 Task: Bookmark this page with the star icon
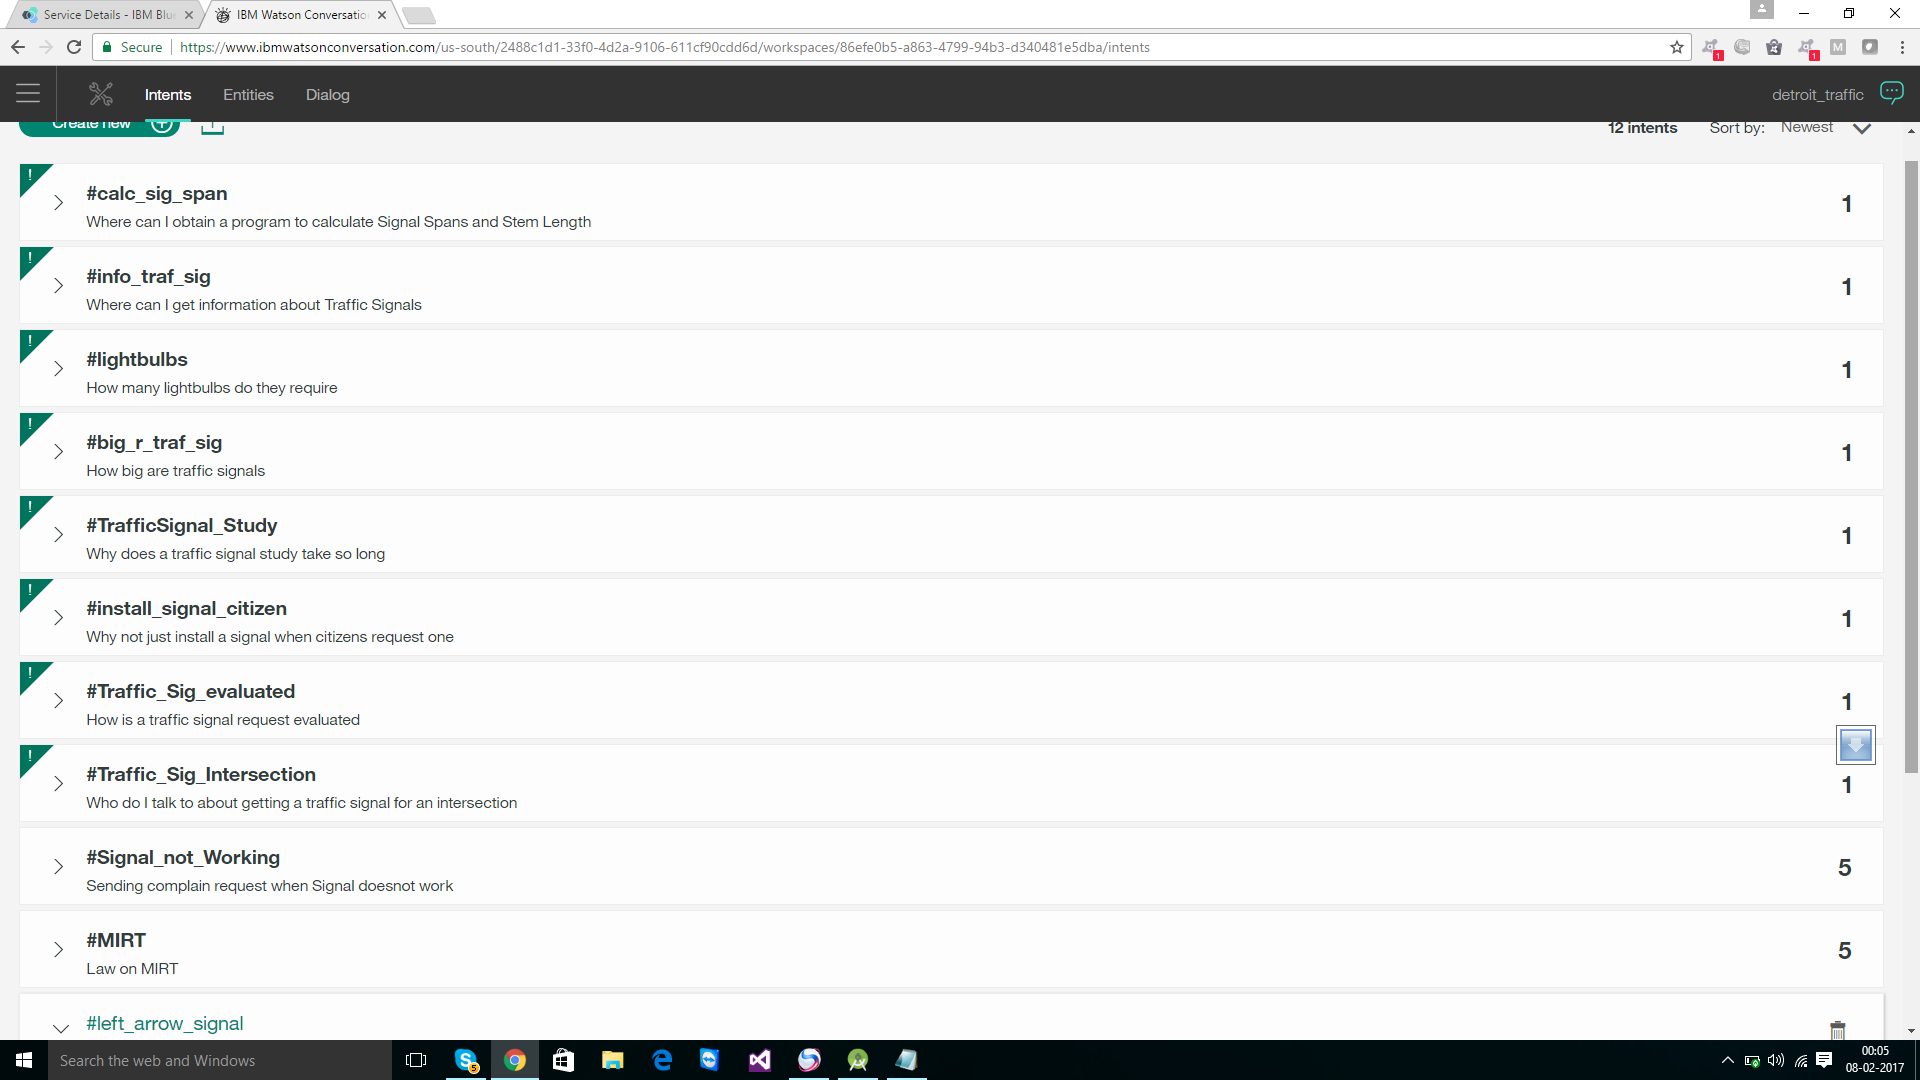pyautogui.click(x=1677, y=47)
